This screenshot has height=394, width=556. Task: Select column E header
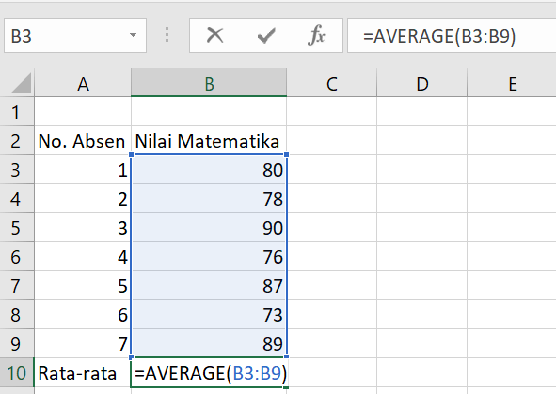pos(512,83)
